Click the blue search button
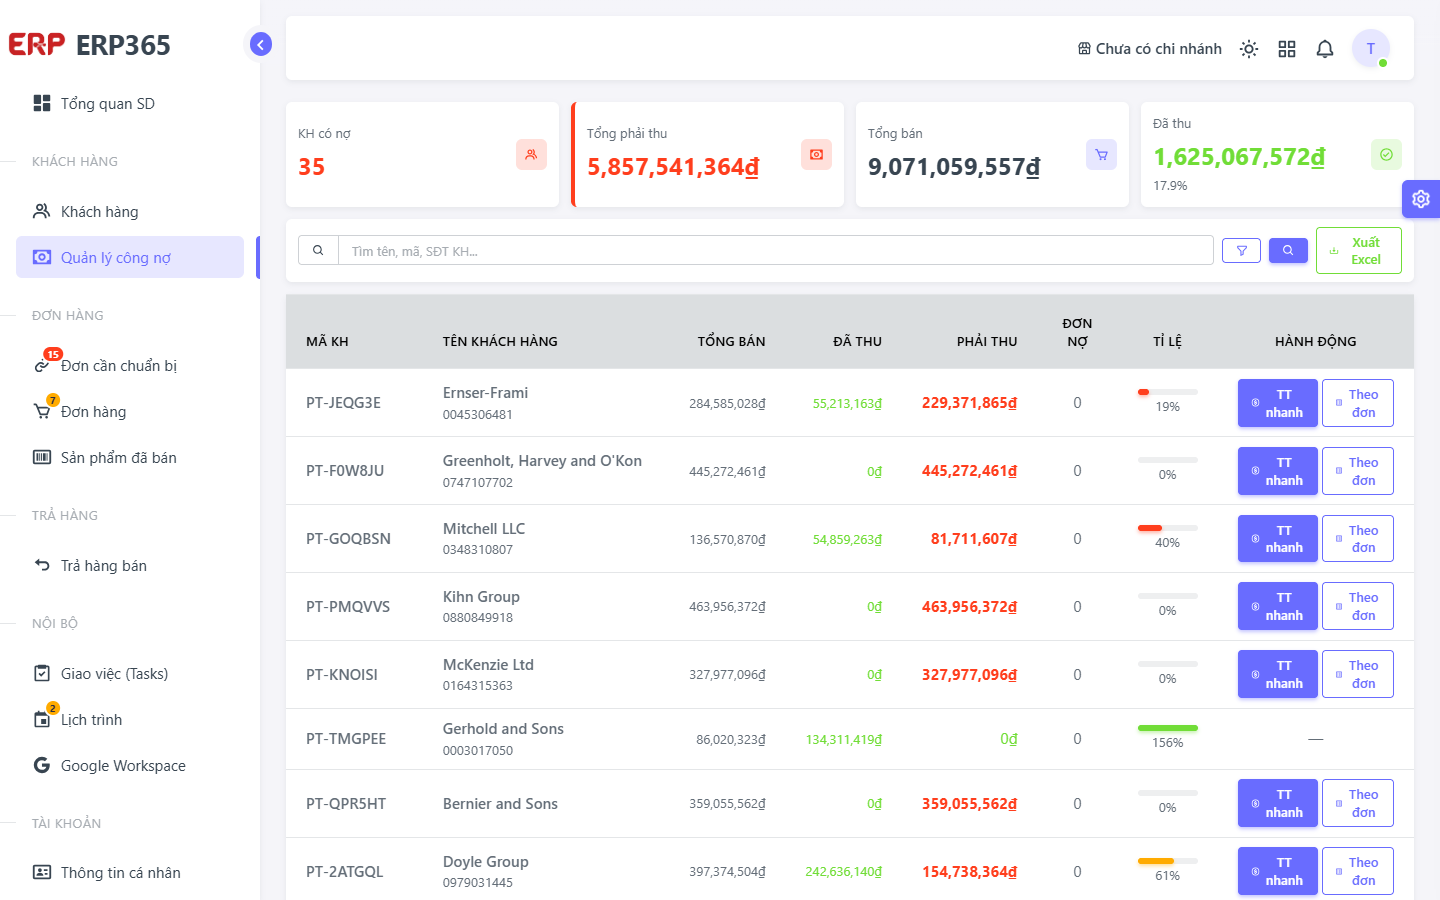1440x900 pixels. [1288, 251]
